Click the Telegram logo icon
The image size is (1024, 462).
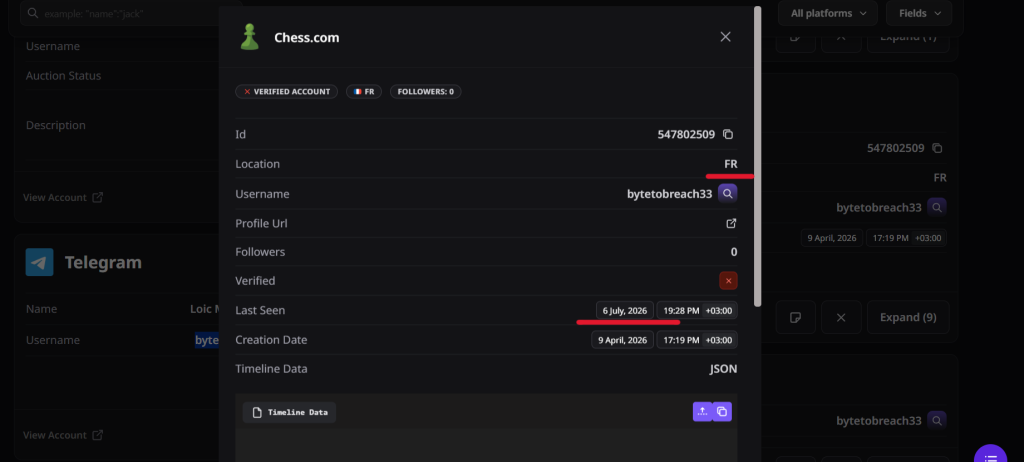(x=40, y=262)
